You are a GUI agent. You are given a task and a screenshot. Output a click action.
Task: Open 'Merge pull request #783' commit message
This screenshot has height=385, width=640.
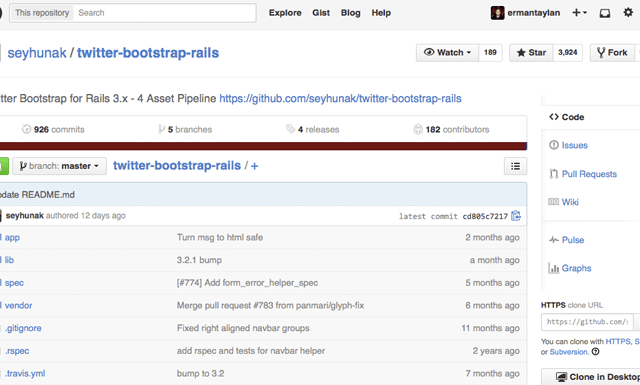(x=270, y=305)
